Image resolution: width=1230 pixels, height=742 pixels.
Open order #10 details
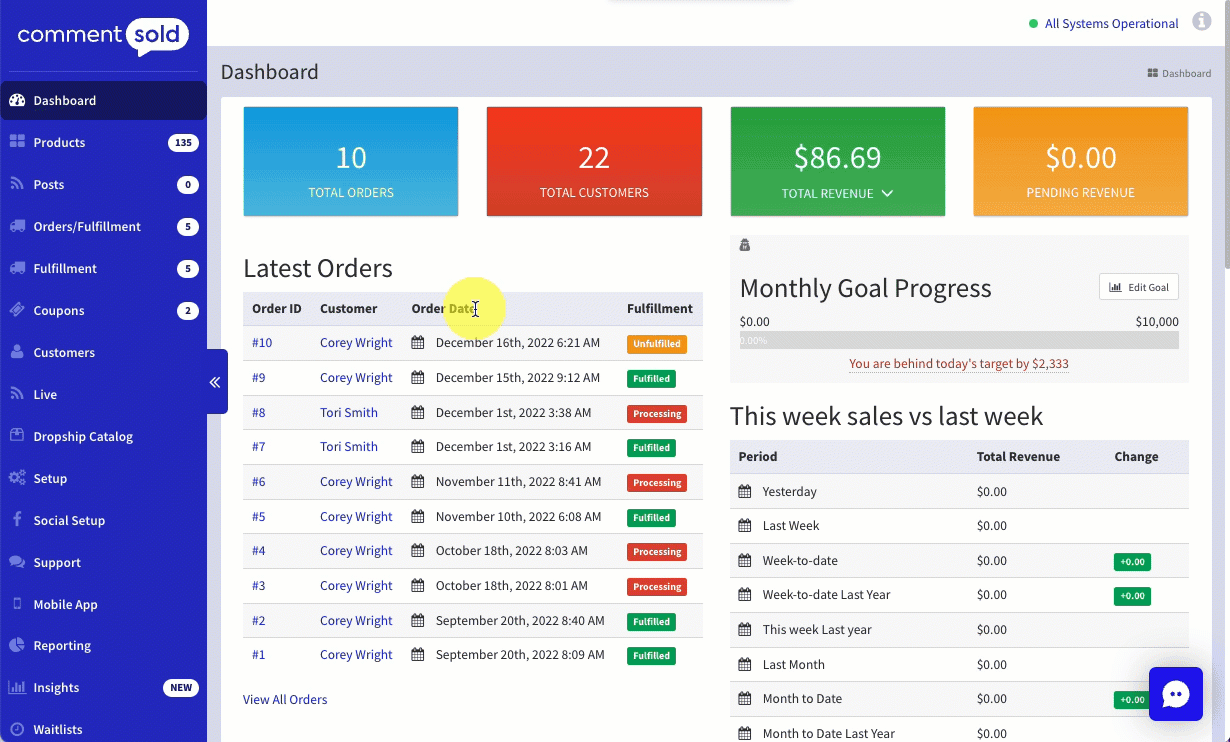[x=262, y=343]
